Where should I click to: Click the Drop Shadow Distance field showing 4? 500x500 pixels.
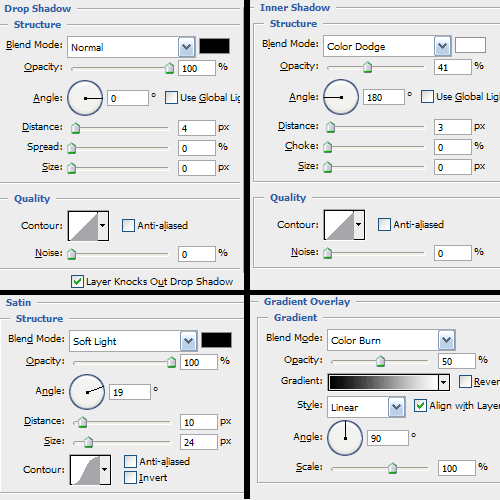[197, 128]
